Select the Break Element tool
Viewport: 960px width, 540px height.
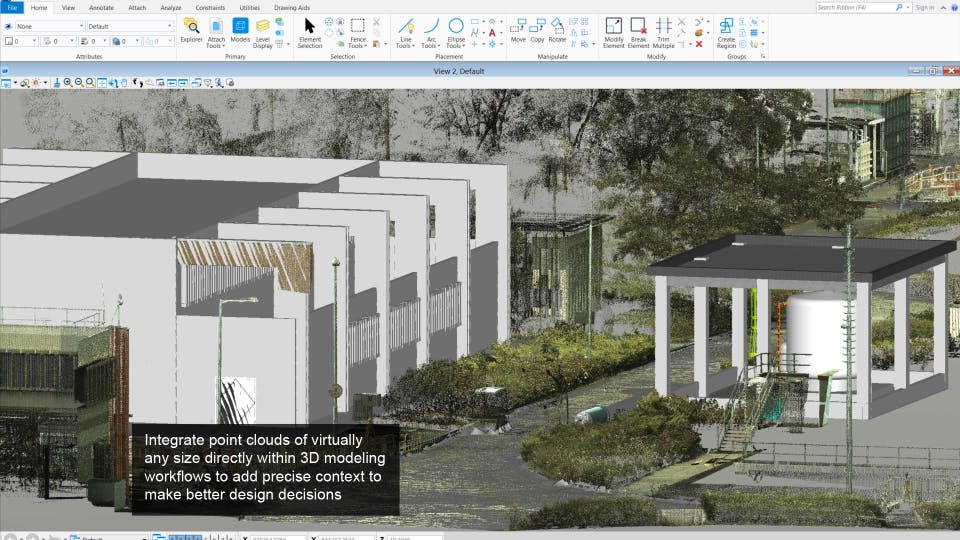[638, 33]
